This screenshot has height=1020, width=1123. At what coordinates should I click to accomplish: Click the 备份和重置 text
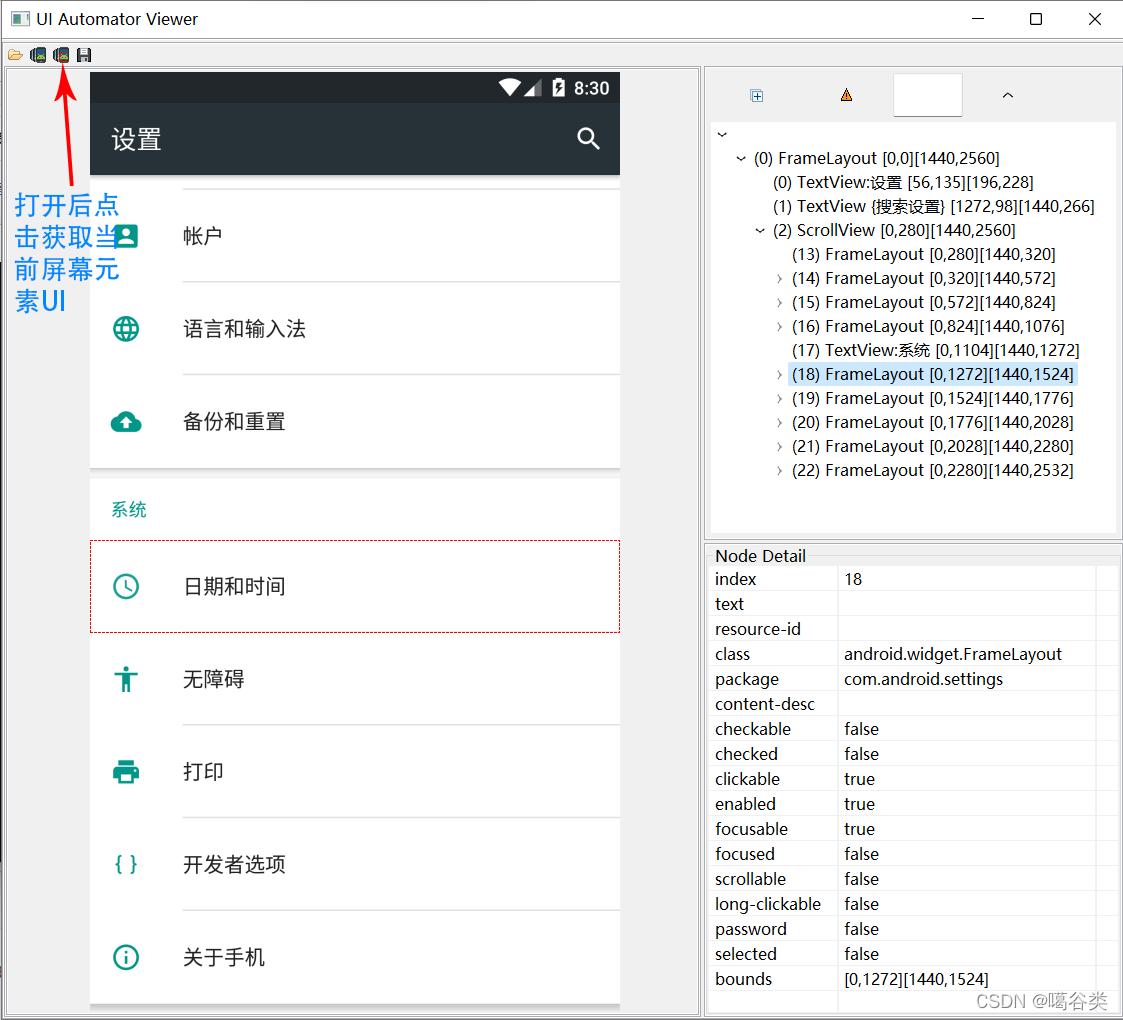pyautogui.click(x=234, y=422)
